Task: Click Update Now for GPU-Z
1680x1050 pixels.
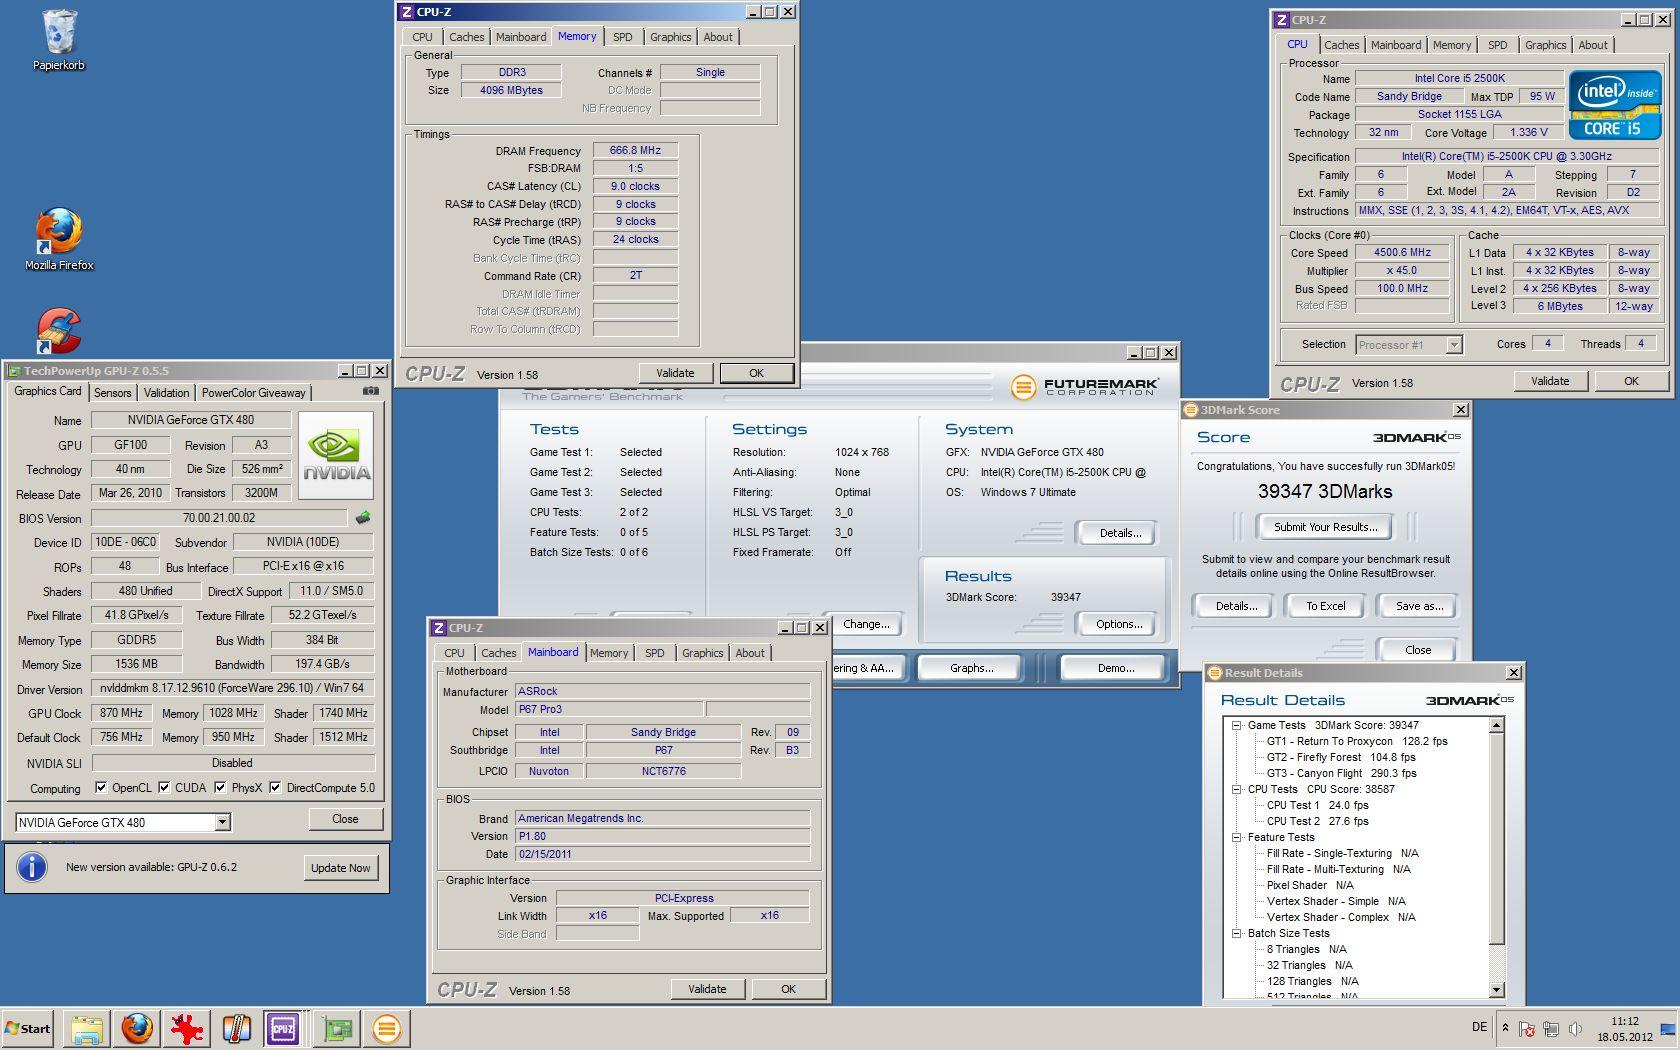Action: (340, 868)
